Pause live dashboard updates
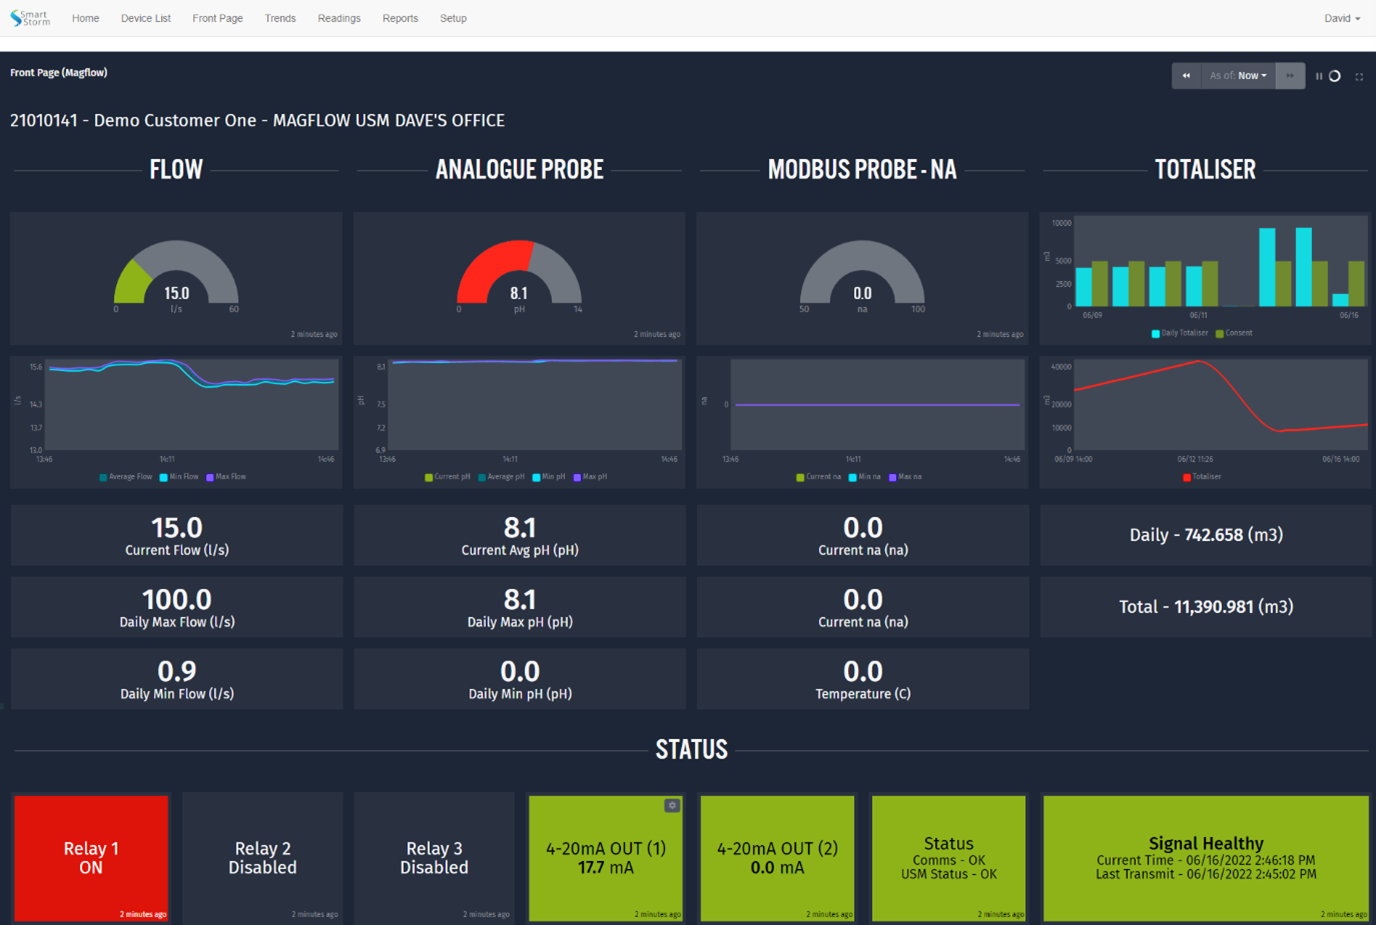 [x=1319, y=75]
